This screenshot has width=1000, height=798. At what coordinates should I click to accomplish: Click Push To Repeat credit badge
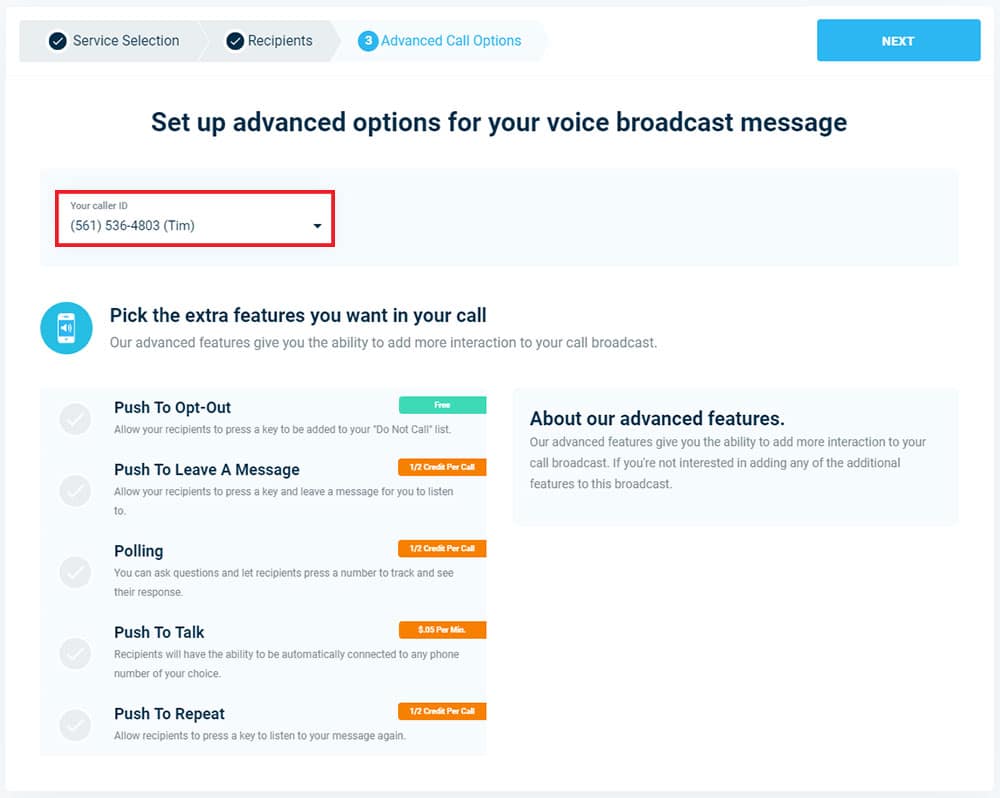click(x=443, y=711)
